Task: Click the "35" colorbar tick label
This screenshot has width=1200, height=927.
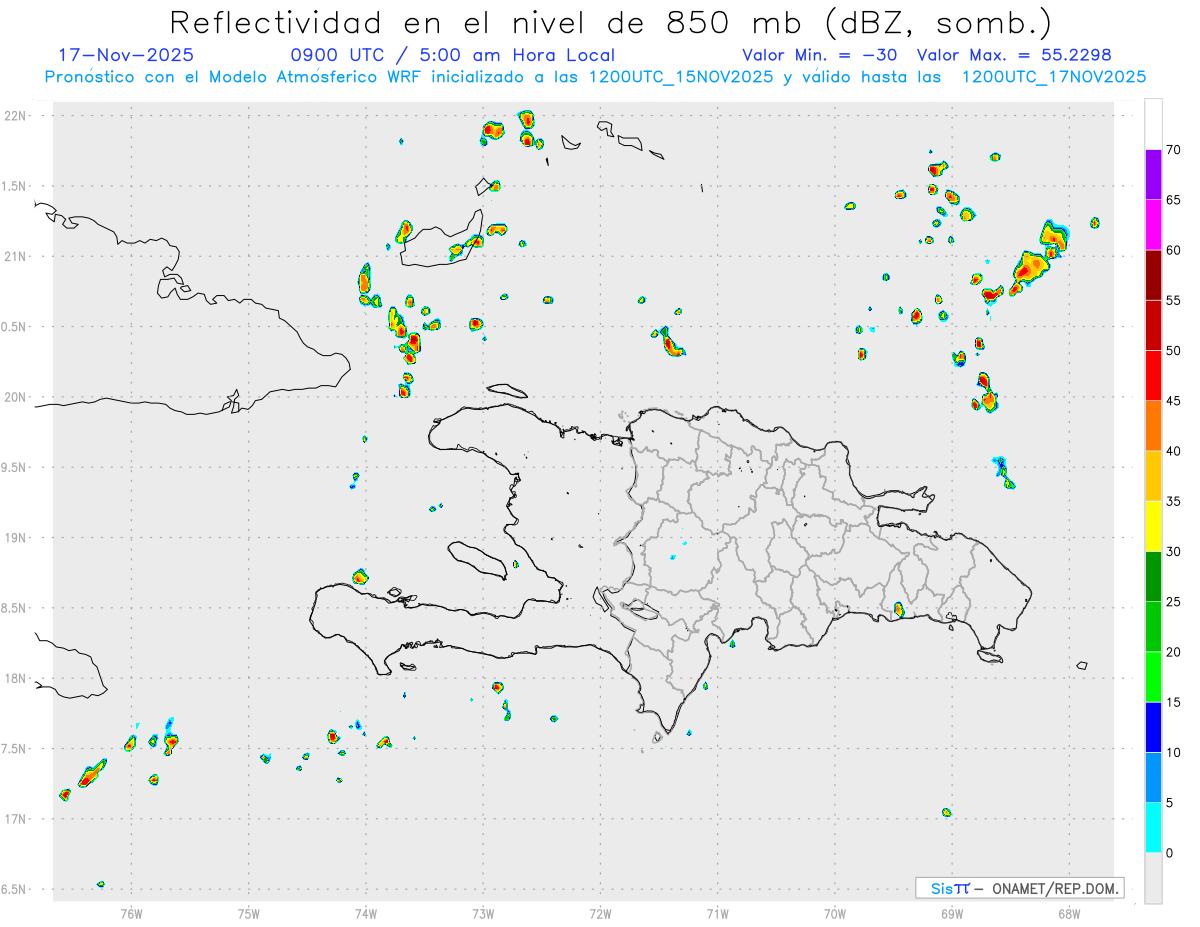Action: coord(1173,501)
